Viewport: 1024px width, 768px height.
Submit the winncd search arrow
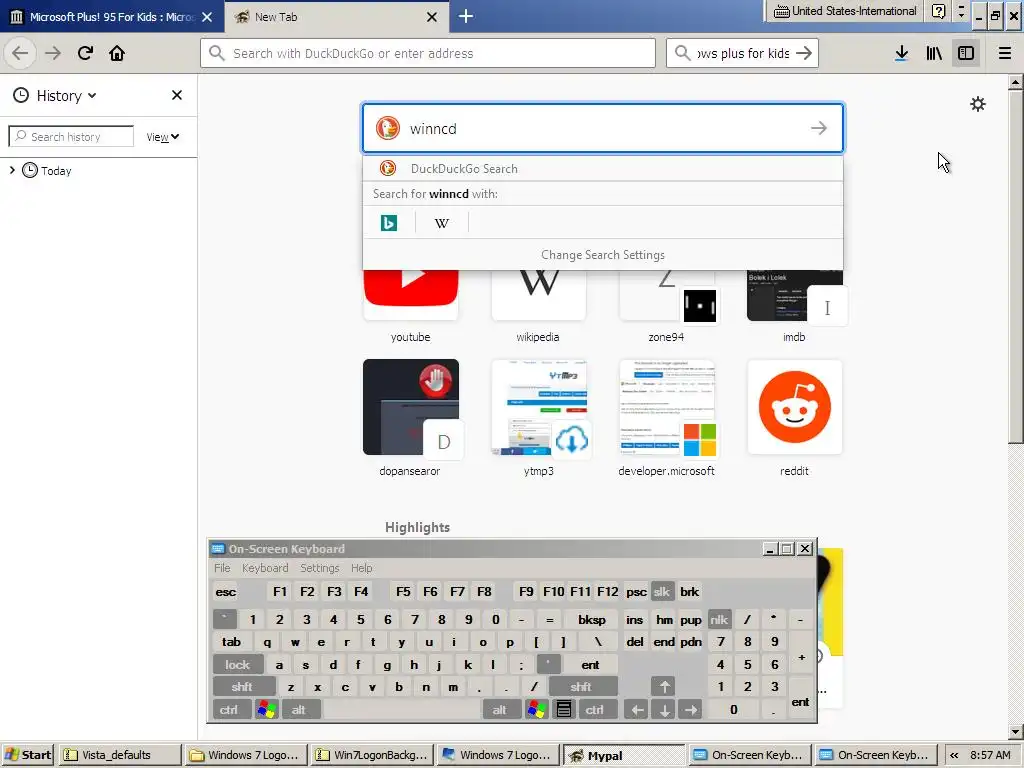[818, 128]
